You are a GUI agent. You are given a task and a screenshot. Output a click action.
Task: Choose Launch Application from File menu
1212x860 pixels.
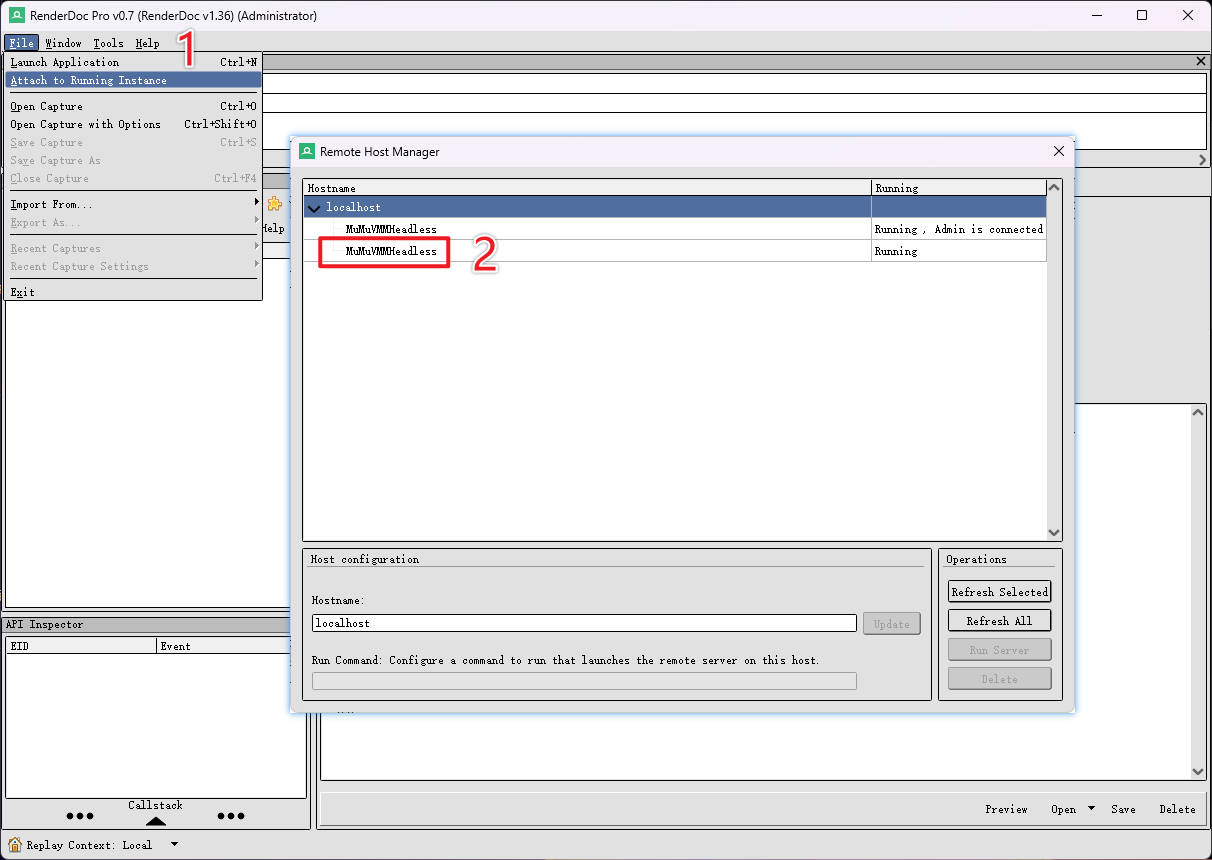[132, 62]
